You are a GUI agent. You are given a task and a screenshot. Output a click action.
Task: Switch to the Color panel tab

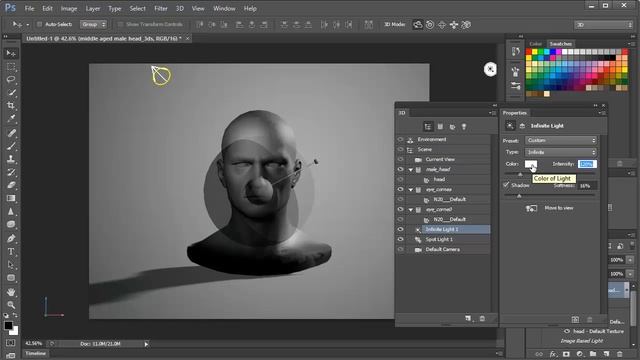click(x=535, y=44)
